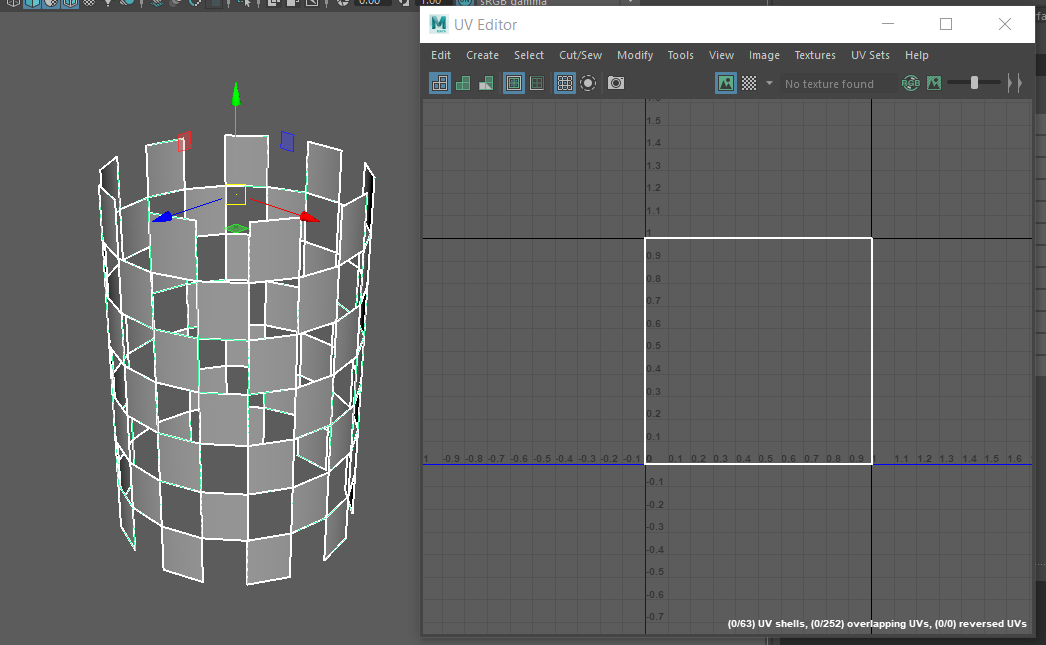Take a UV snapshot with camera icon
The width and height of the screenshot is (1046, 645).
[616, 83]
